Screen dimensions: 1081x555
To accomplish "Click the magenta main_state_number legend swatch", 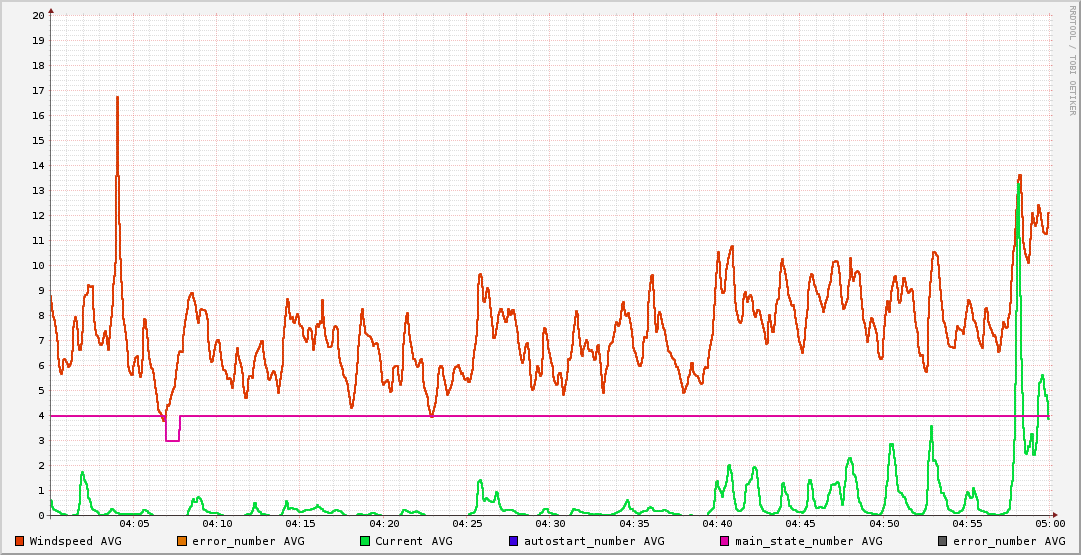I will tap(725, 541).
